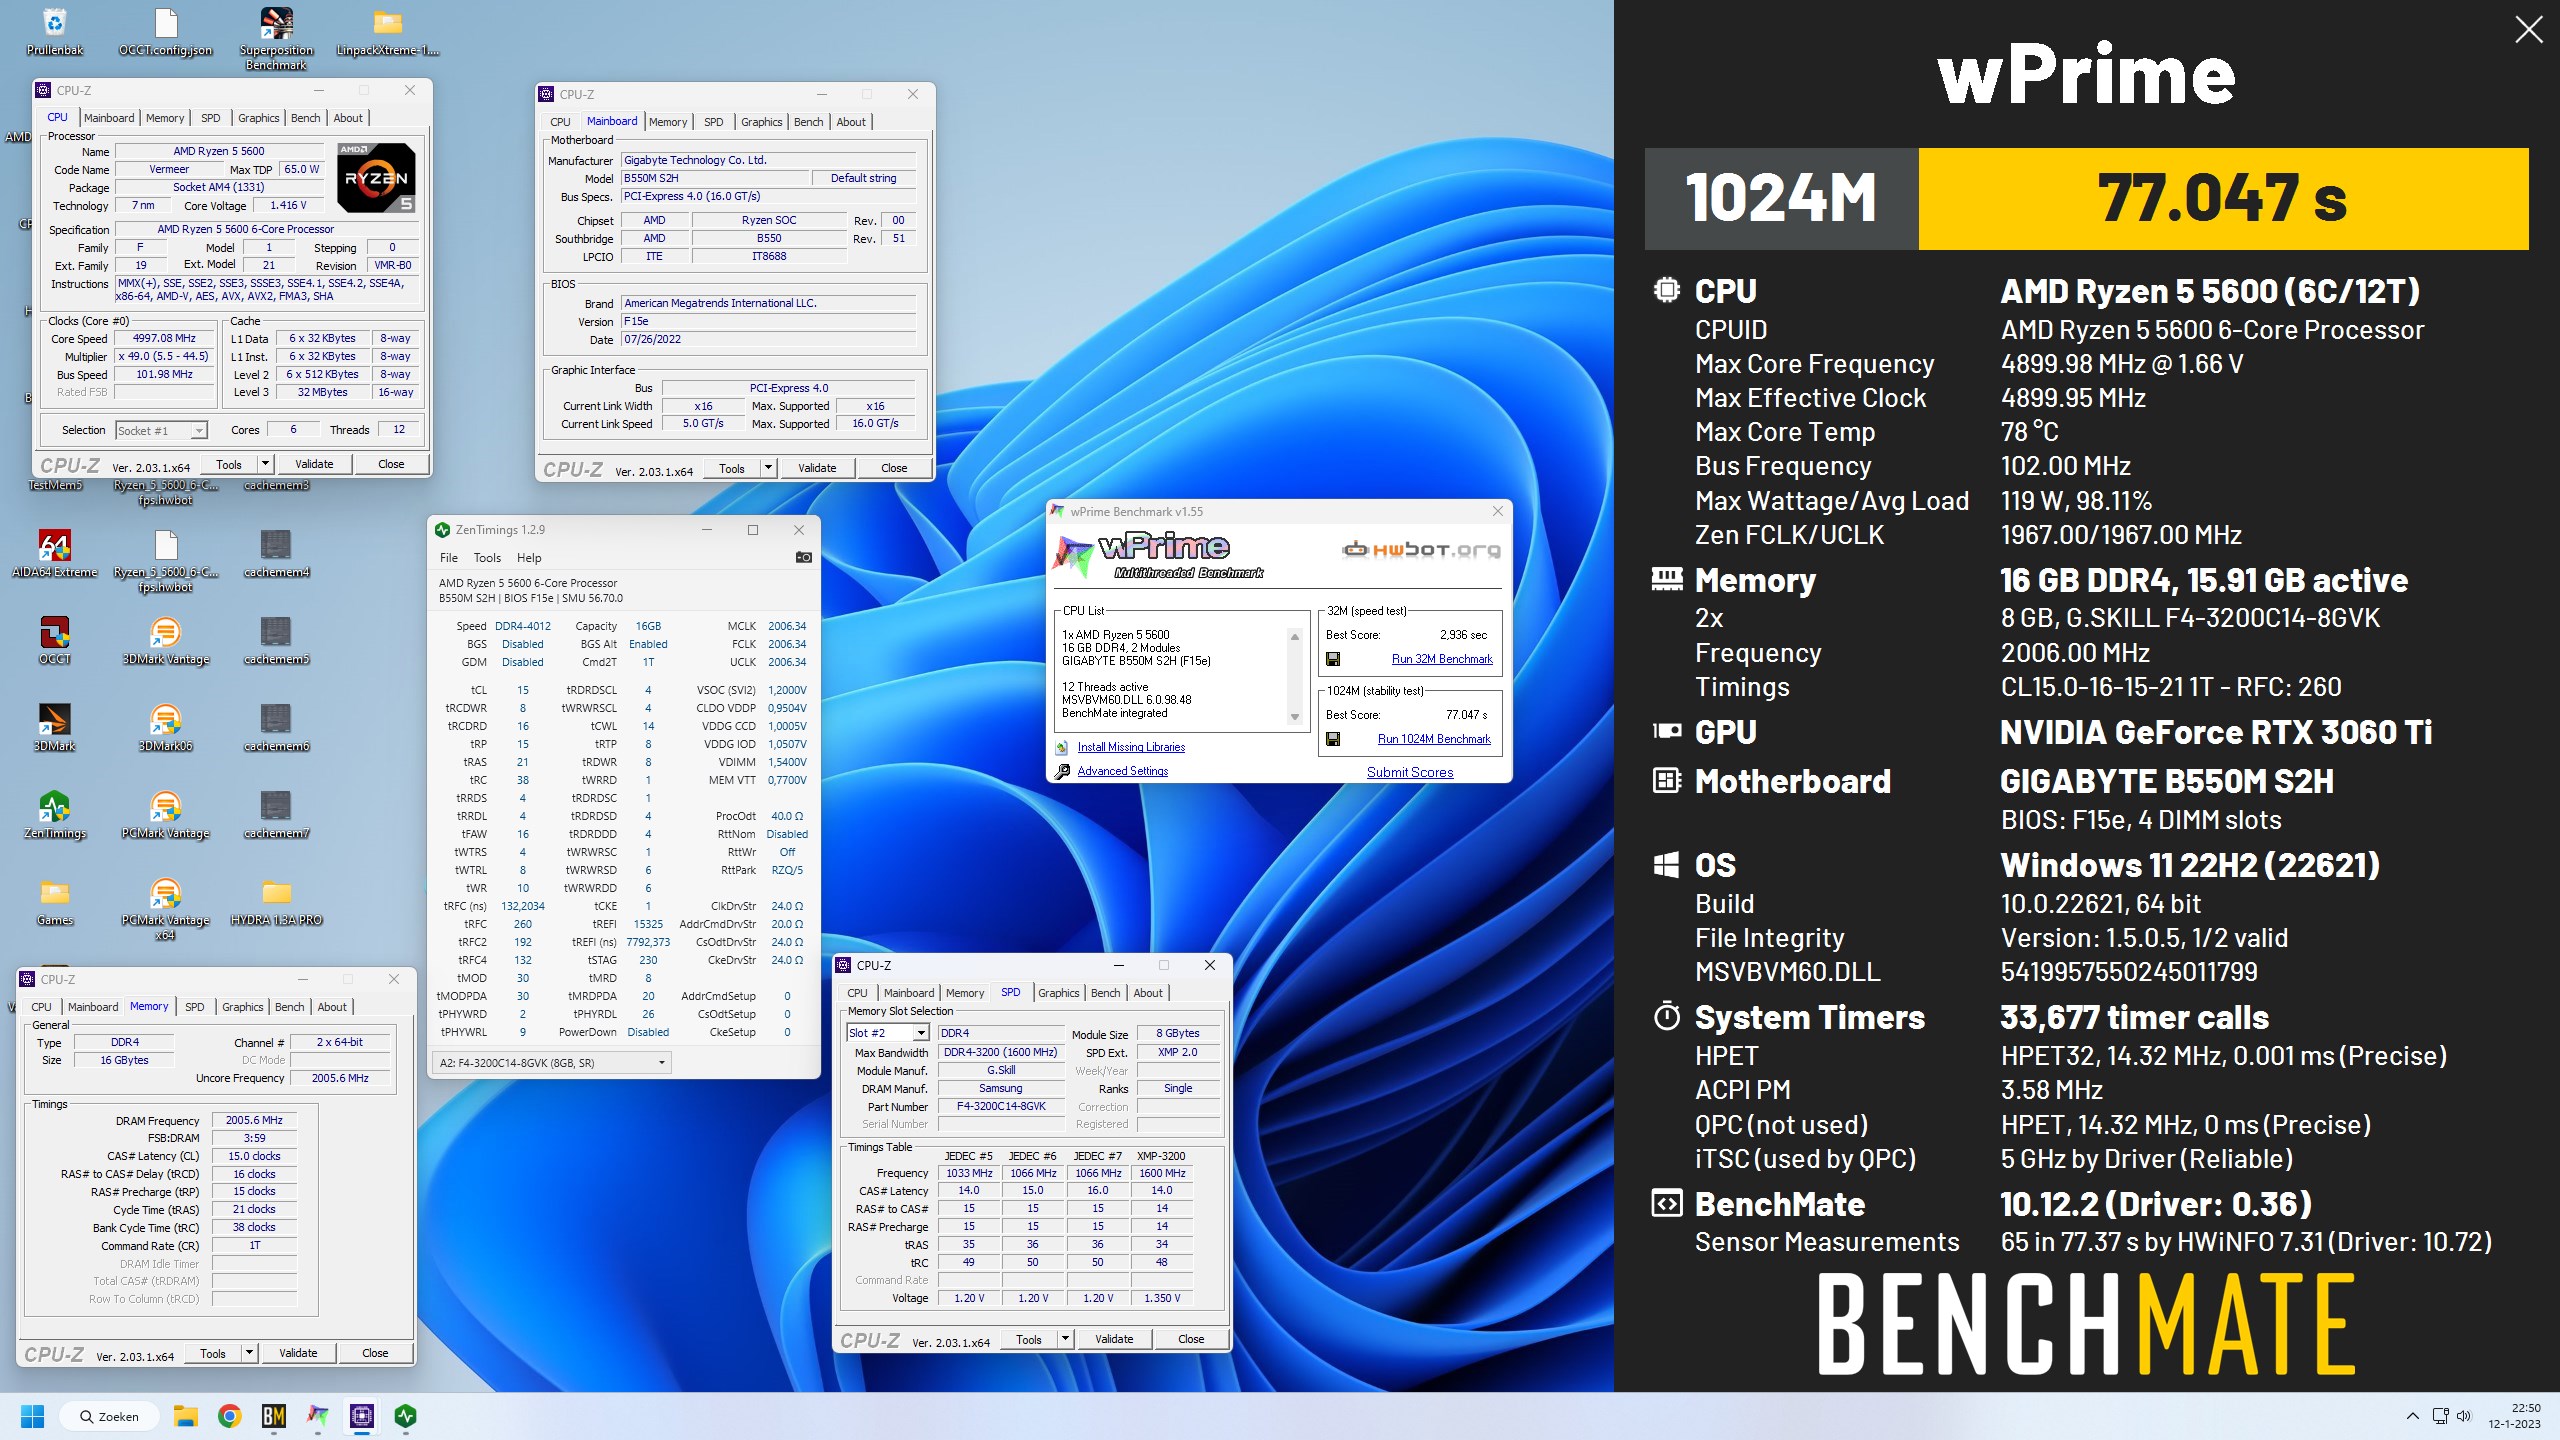Expand Tools arrow in CPU-Z CPU window

pyautogui.click(x=265, y=464)
